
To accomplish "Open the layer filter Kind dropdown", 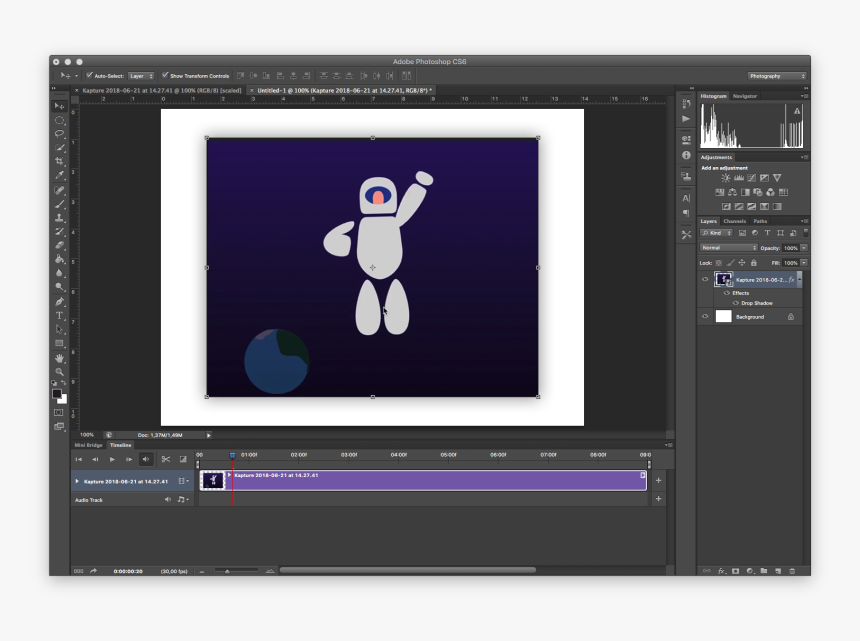I will (716, 233).
